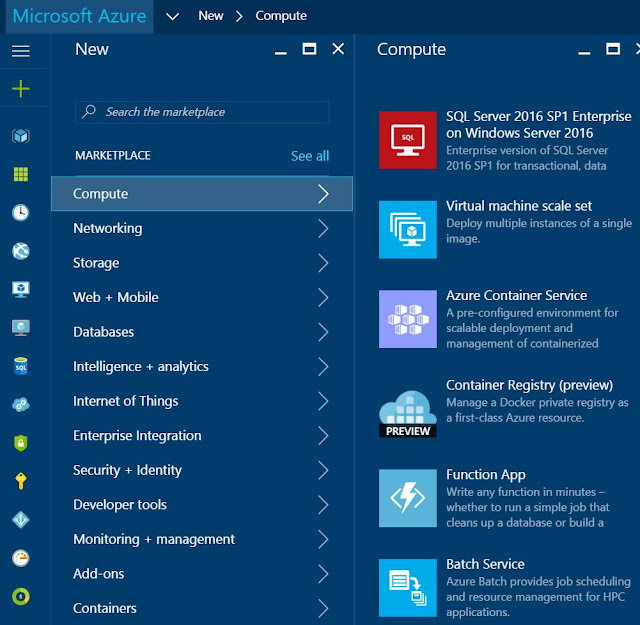Open the cube resource icon in the sidebar

(21, 136)
